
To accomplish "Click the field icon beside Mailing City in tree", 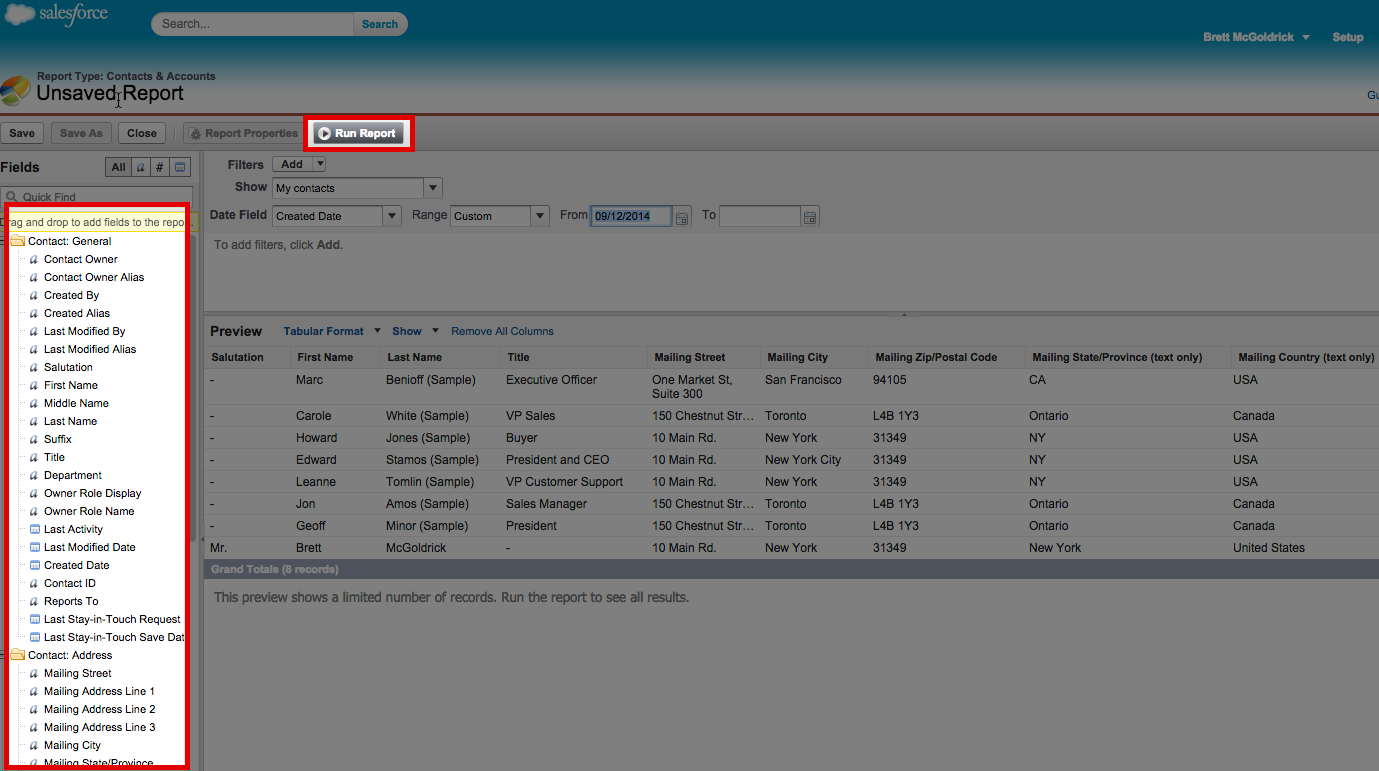I will click(35, 745).
